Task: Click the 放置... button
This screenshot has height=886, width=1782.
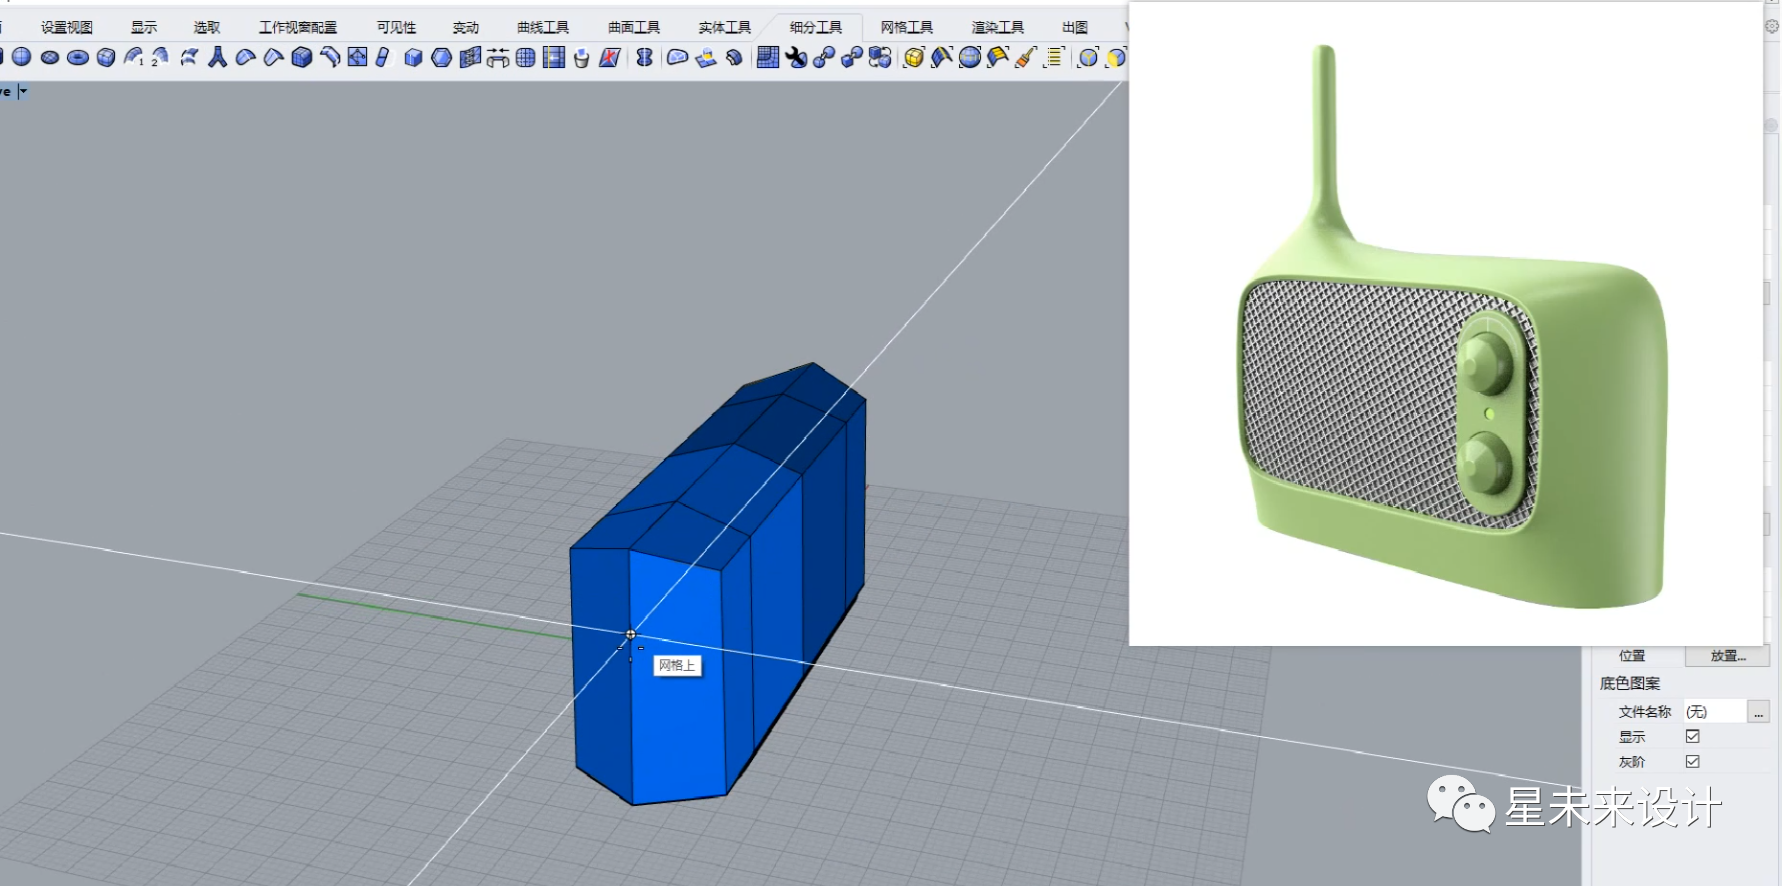Action: [x=1728, y=656]
